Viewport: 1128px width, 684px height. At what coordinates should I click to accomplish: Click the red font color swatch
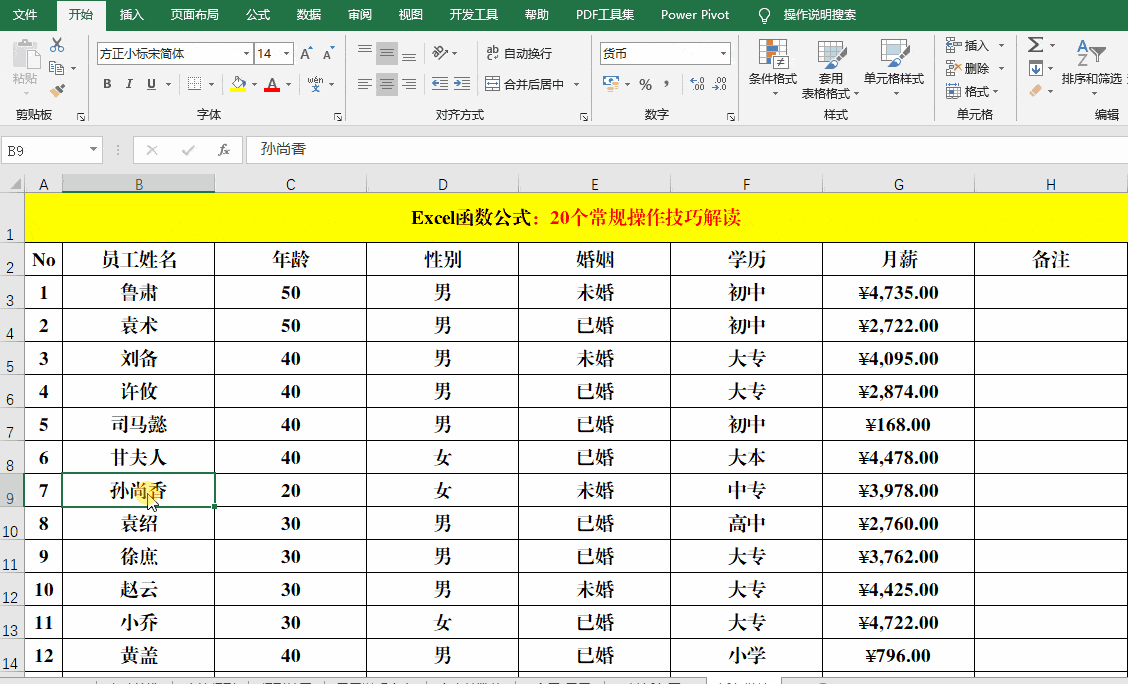tap(271, 92)
